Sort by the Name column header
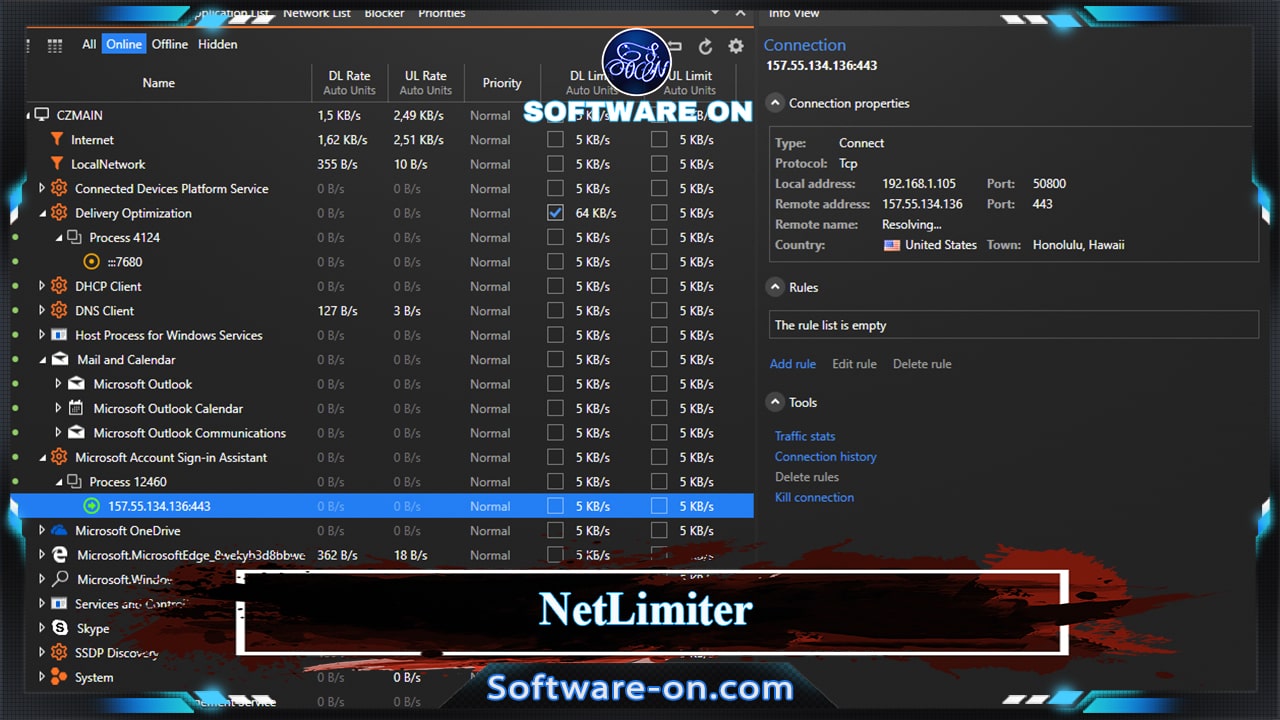The image size is (1280, 720). point(159,83)
